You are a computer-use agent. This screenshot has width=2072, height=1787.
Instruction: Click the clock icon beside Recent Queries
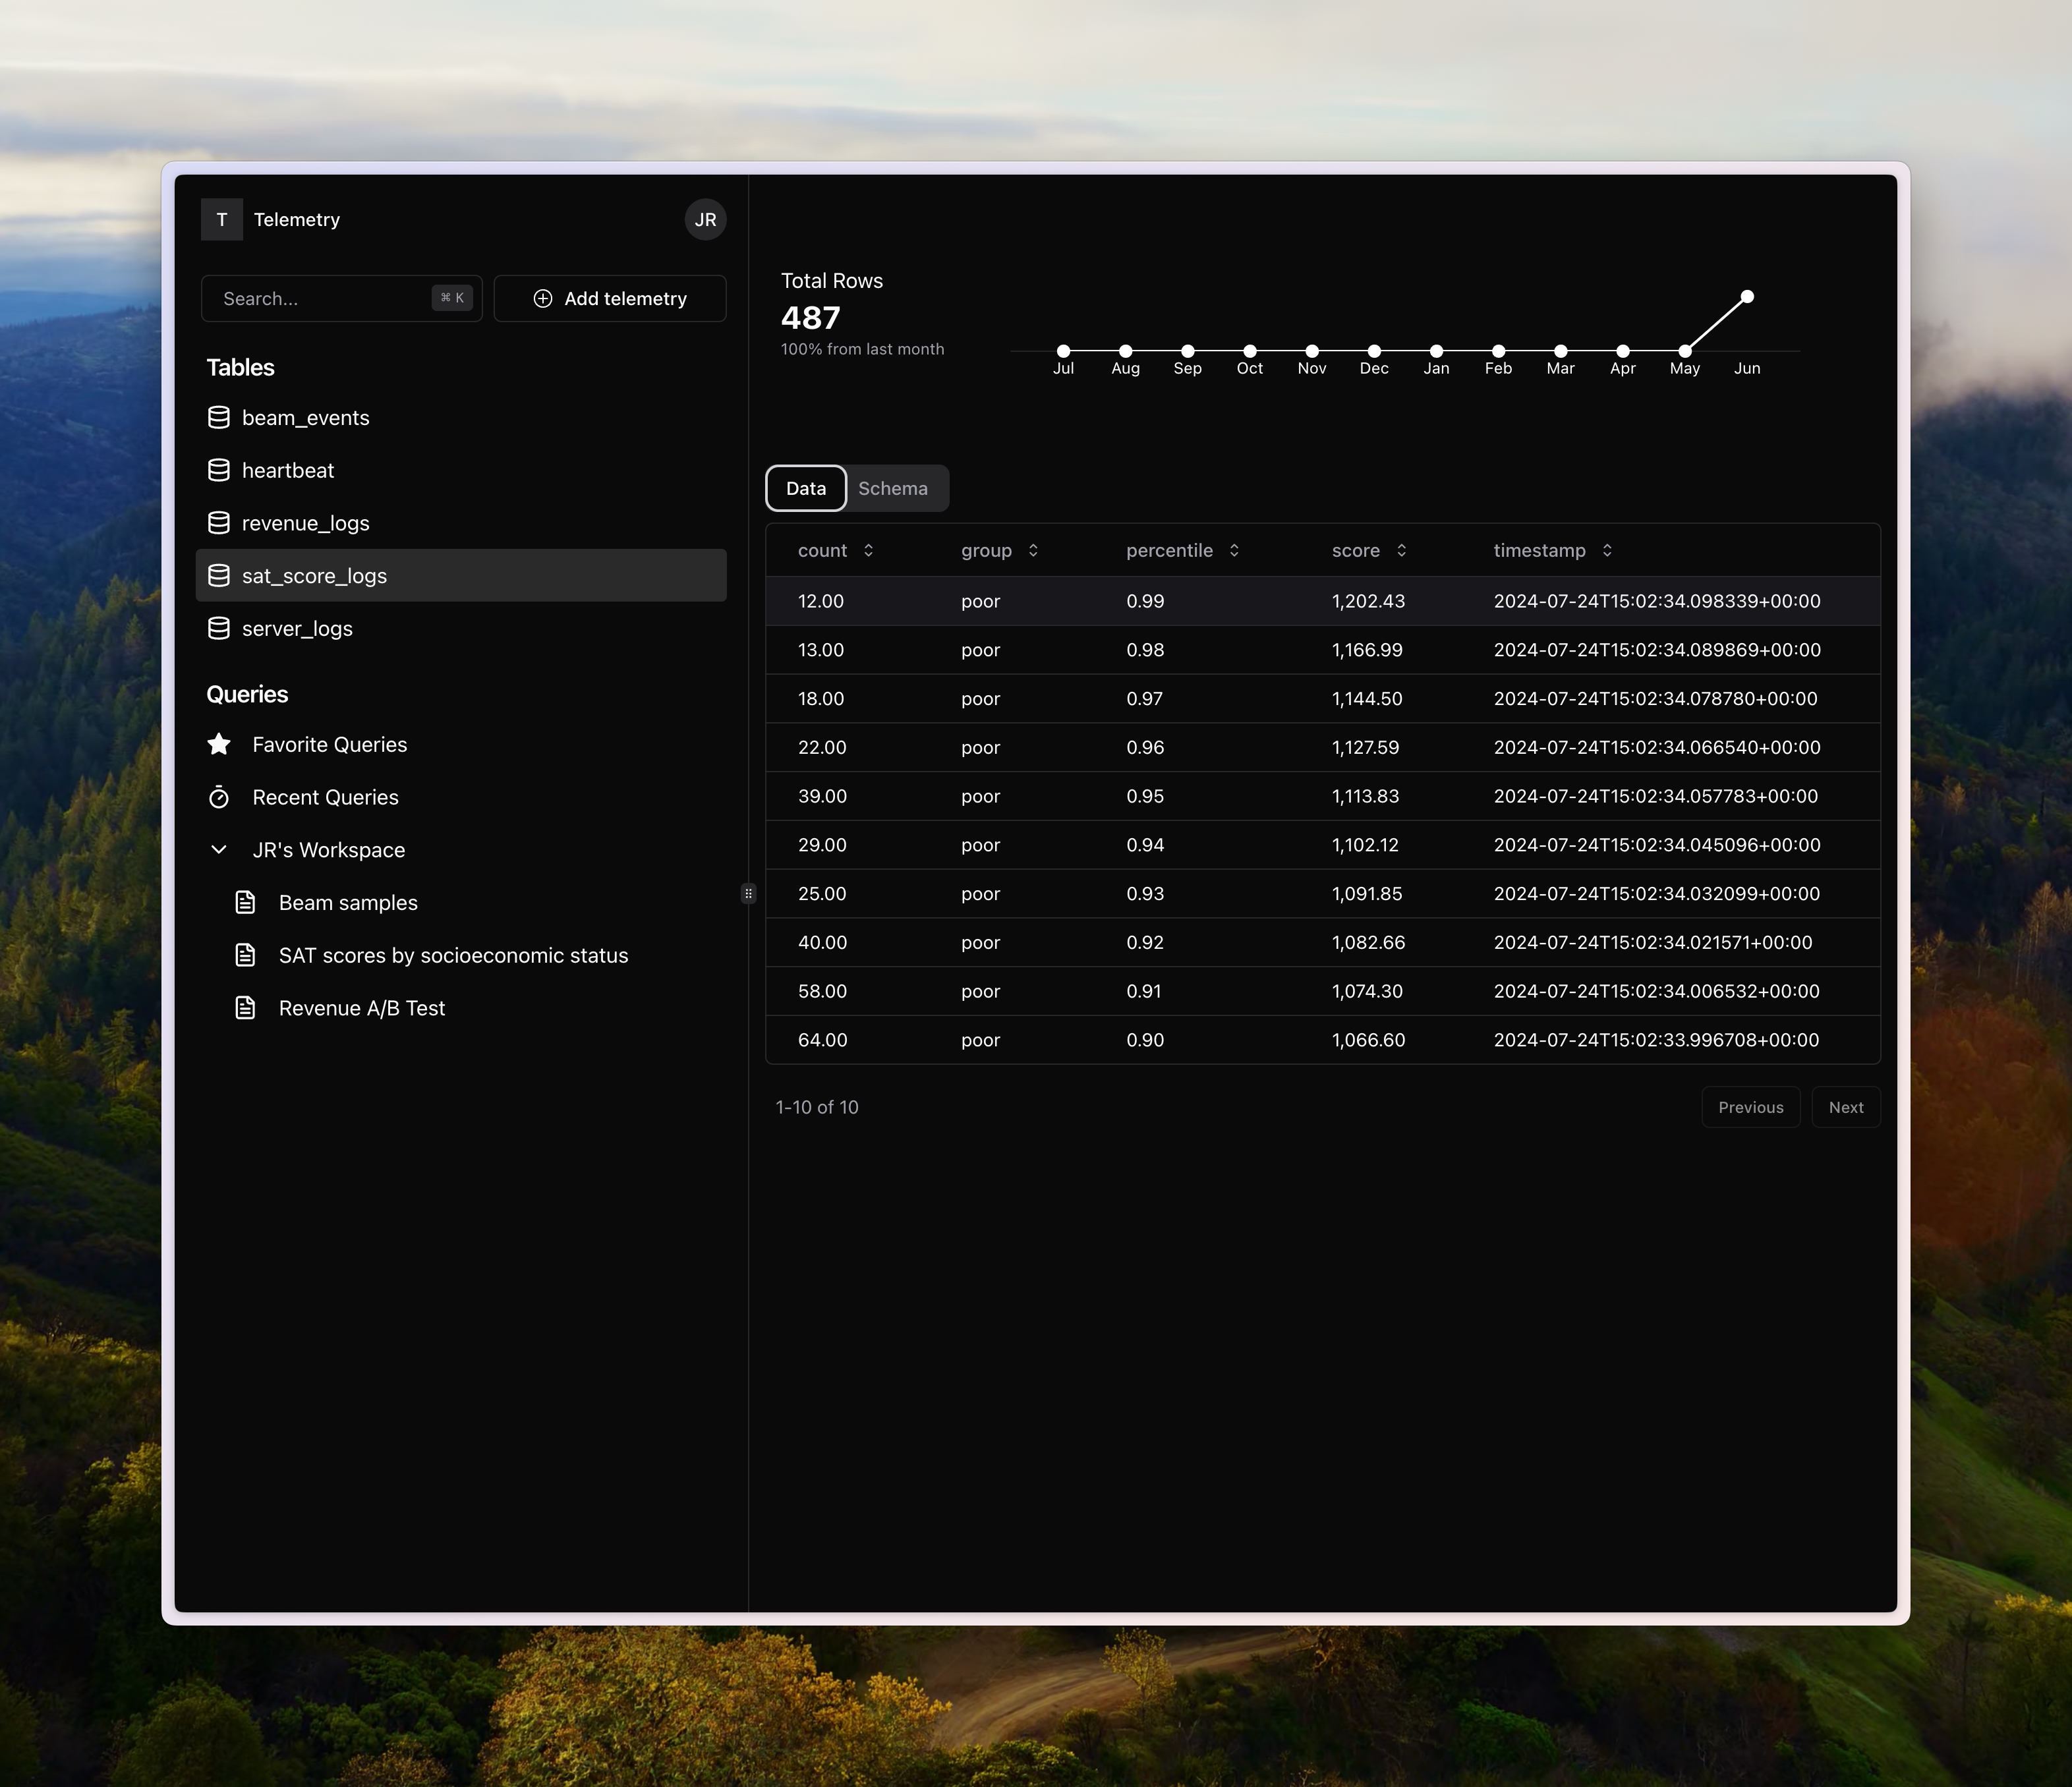(x=219, y=796)
